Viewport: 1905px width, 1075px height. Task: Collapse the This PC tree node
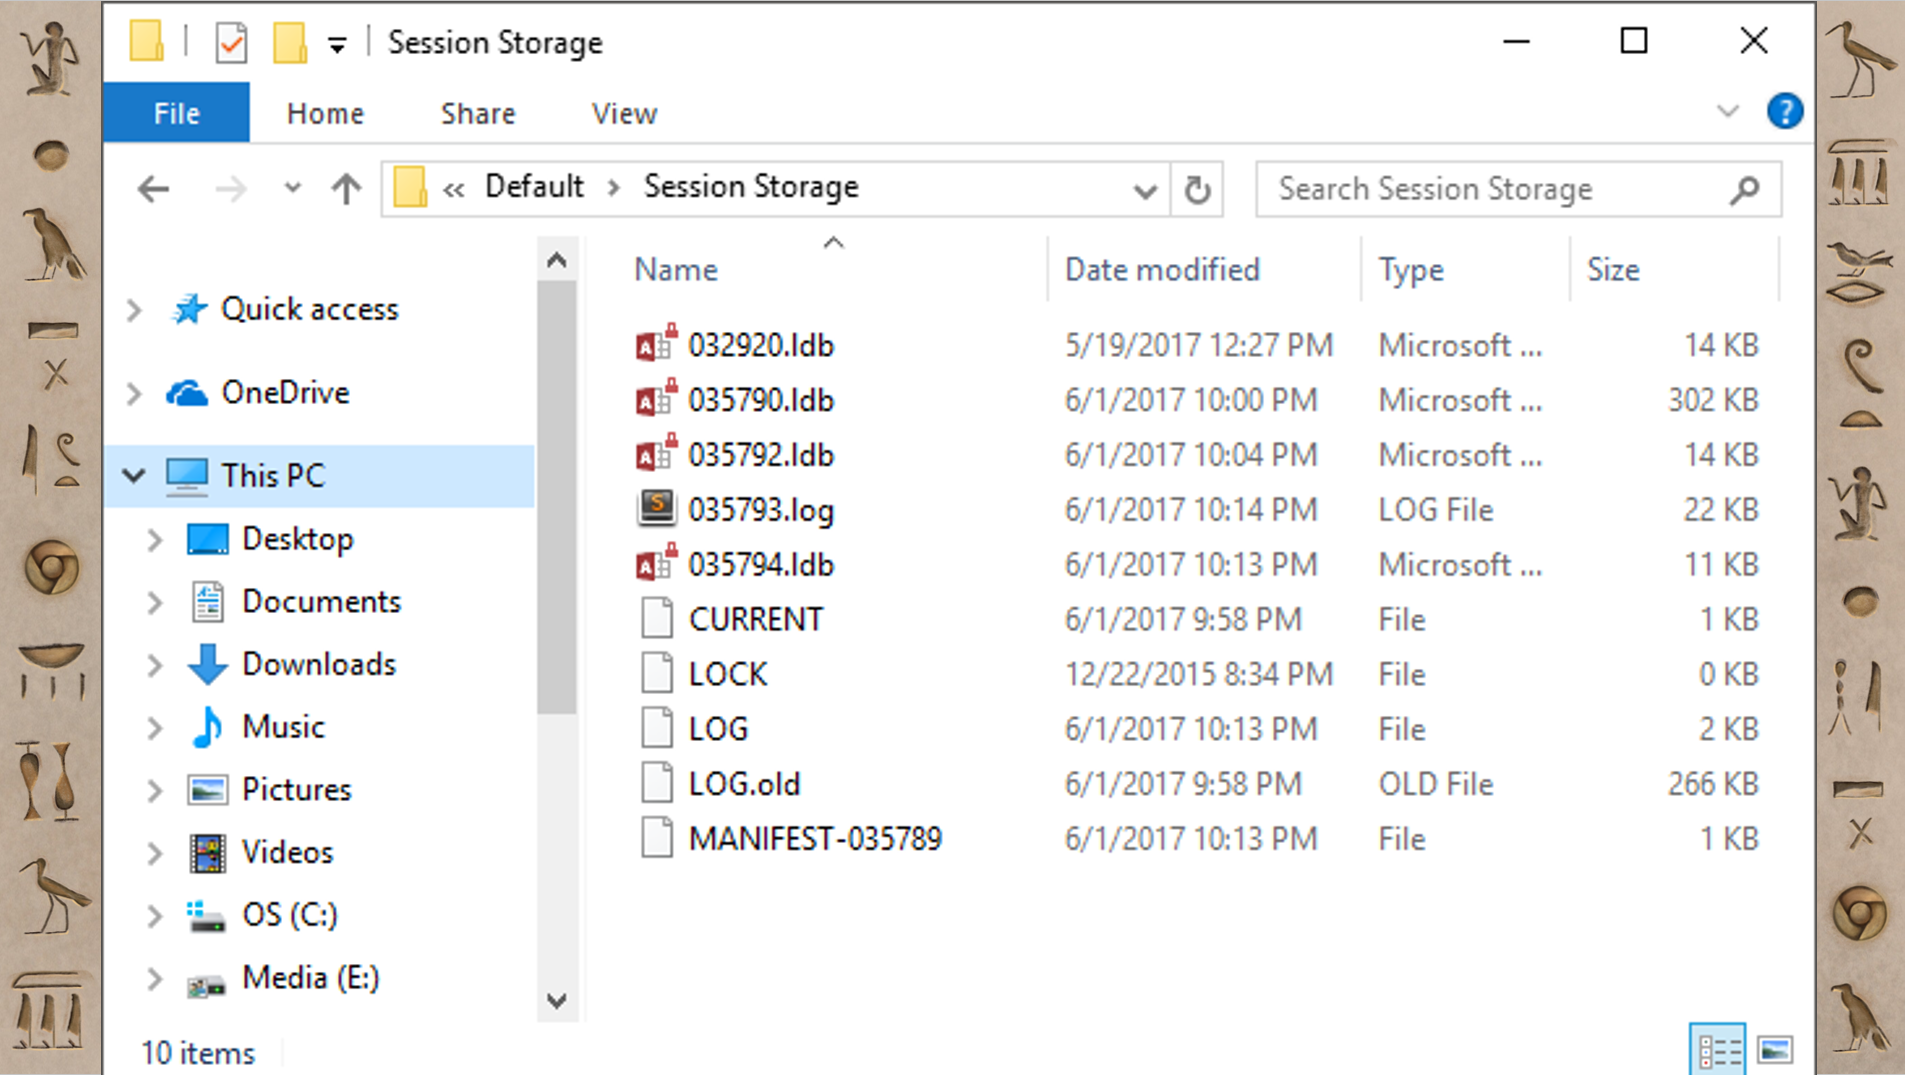click(x=134, y=475)
